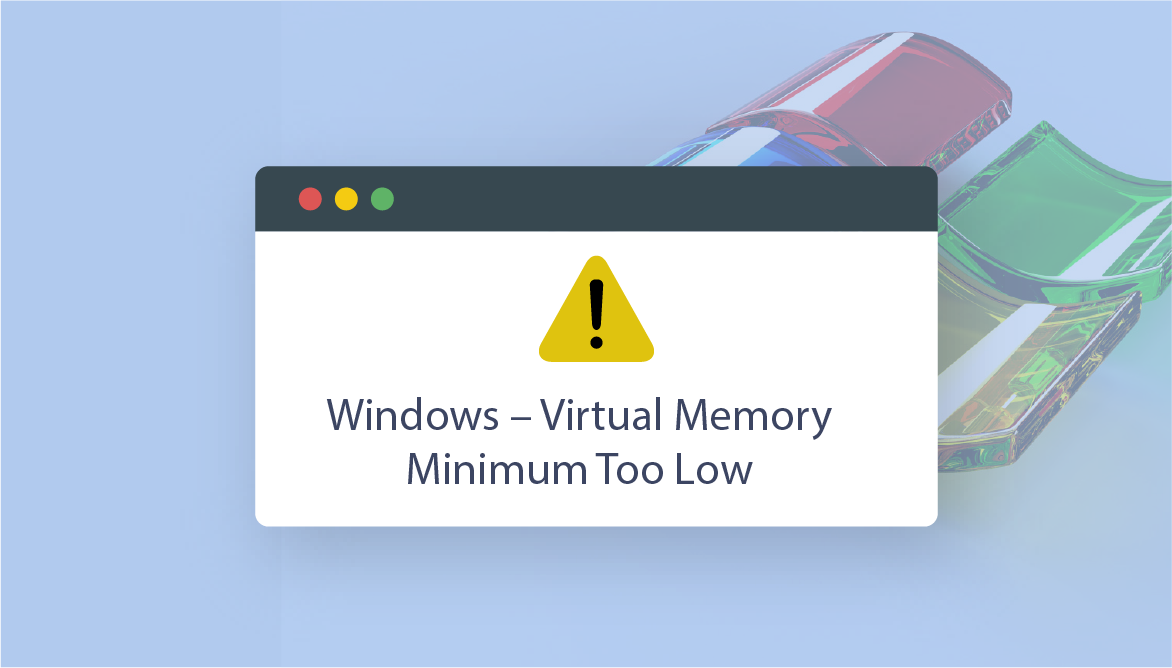
Task: Click the red circle in title bar
Action: (310, 199)
